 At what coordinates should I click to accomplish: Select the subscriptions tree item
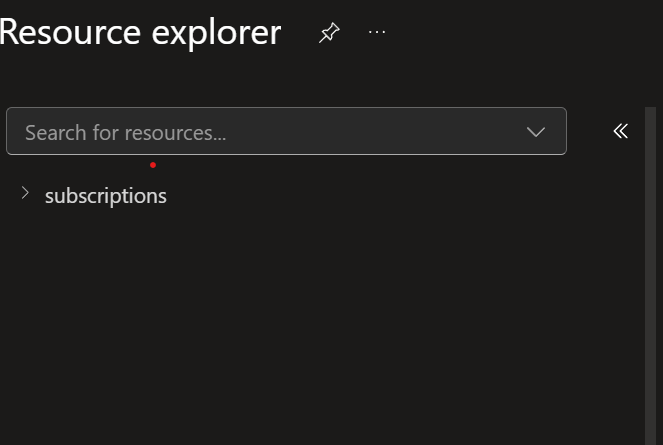pyautogui.click(x=105, y=196)
